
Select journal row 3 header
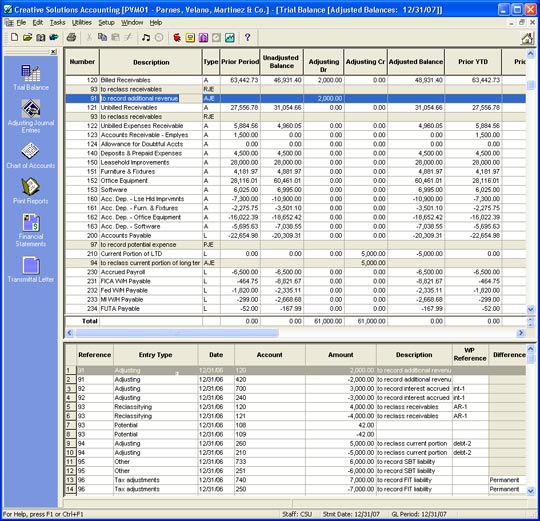pyautogui.click(x=71, y=389)
